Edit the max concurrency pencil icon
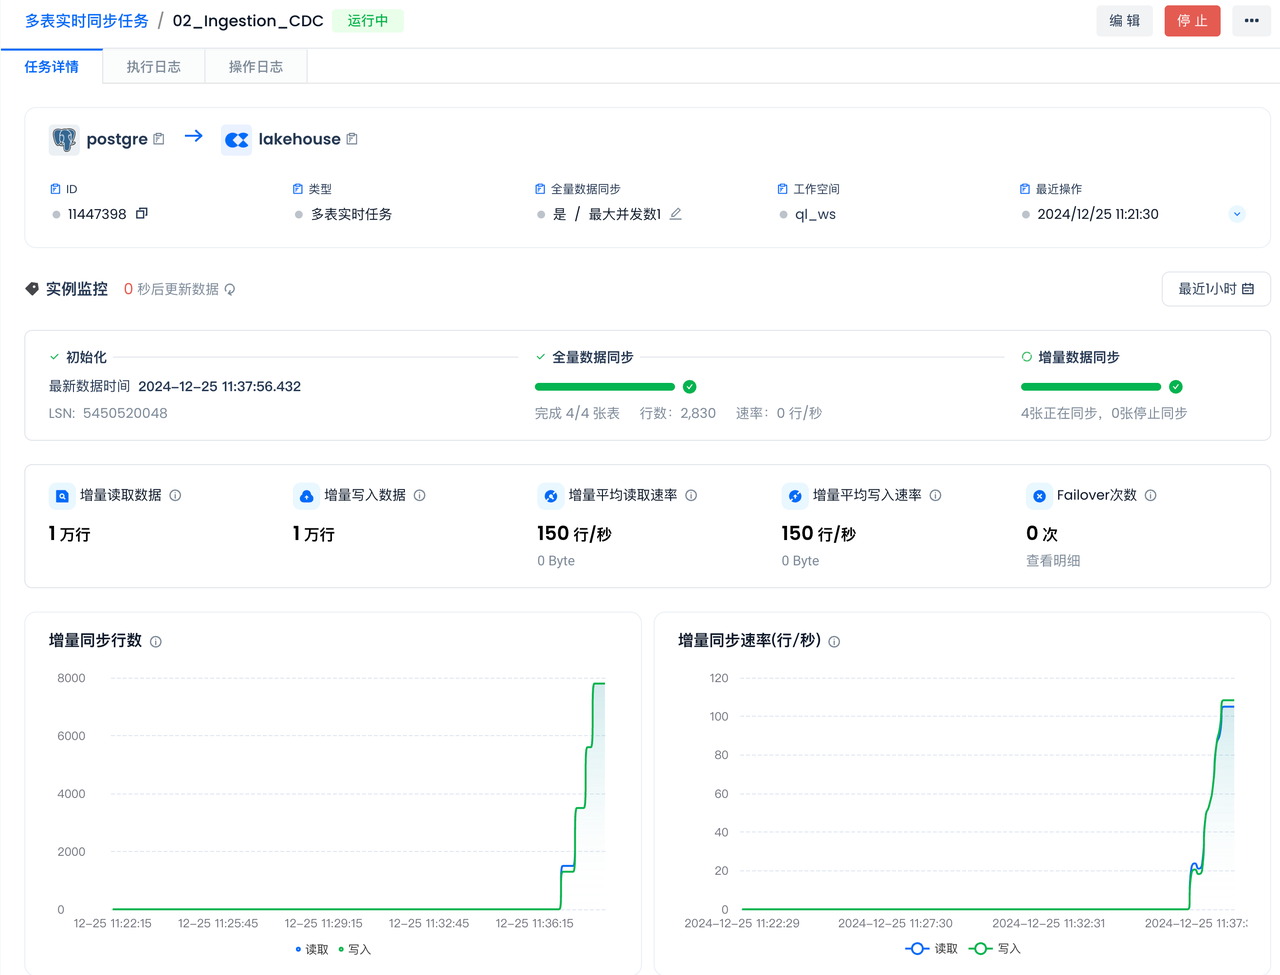The image size is (1280, 975). tap(676, 213)
